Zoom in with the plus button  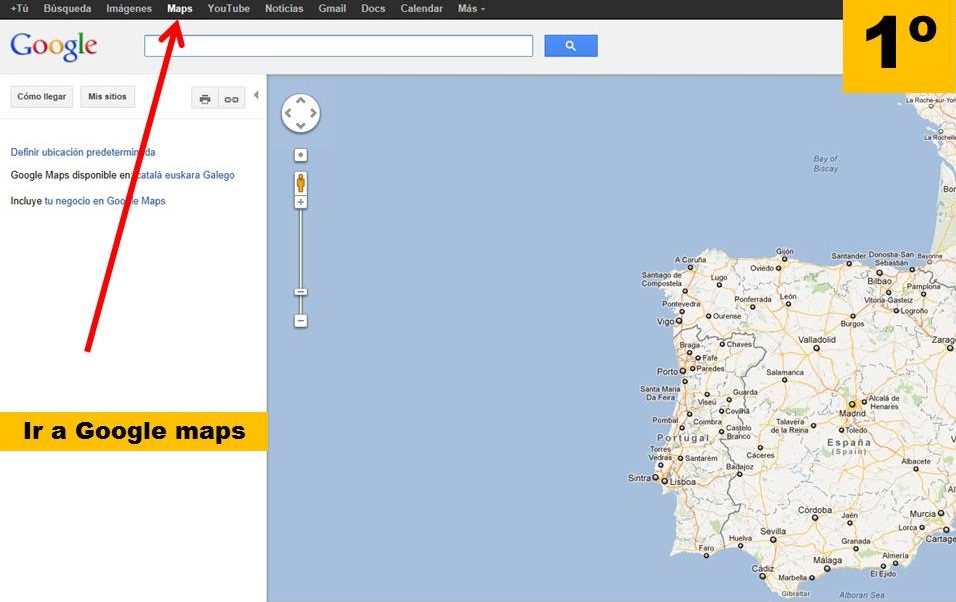coord(300,202)
